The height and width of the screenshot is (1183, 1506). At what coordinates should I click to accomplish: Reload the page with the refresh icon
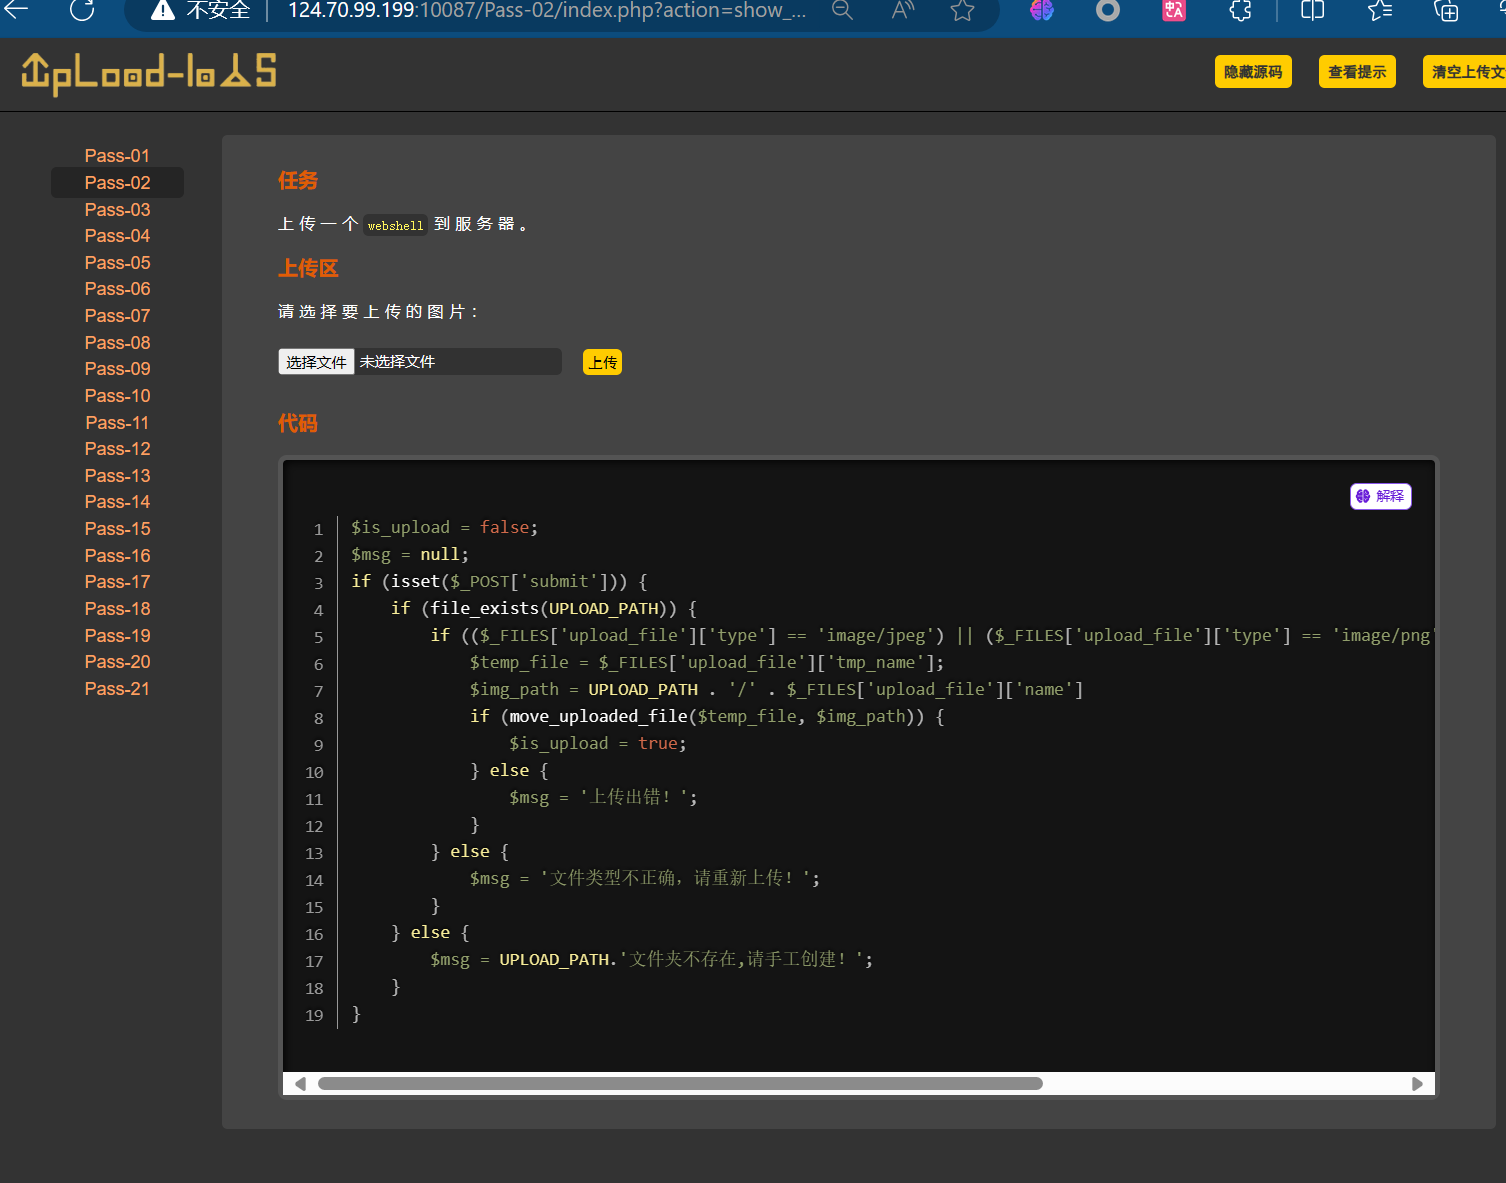[x=82, y=10]
